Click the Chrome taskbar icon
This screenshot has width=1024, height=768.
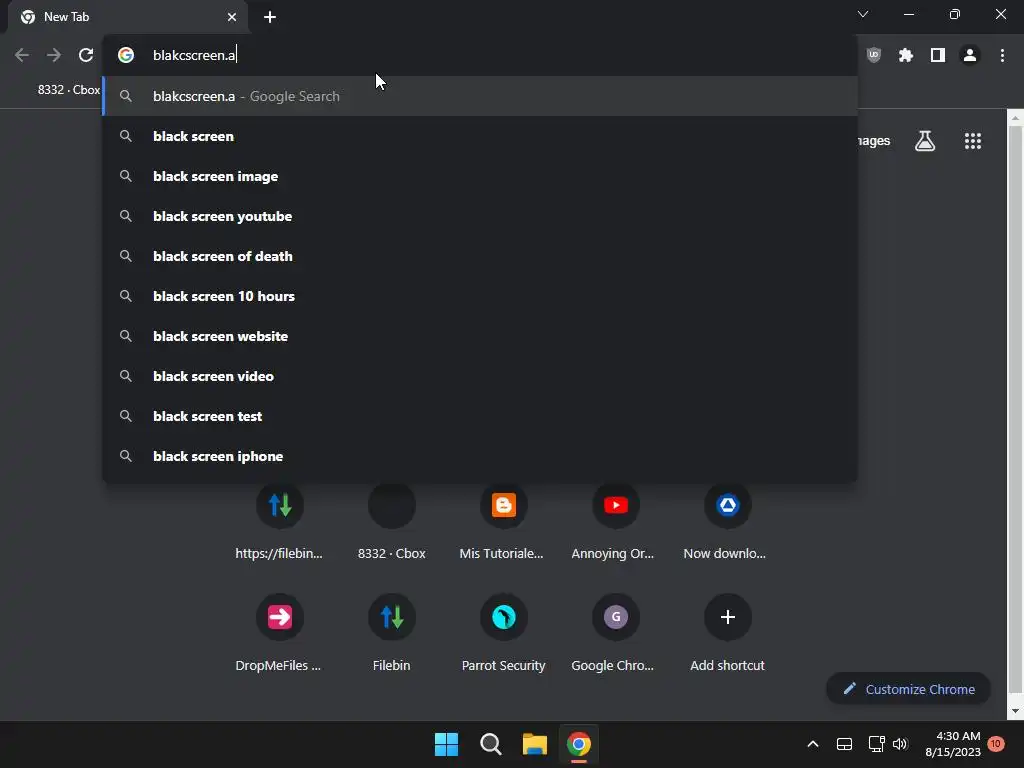click(x=579, y=744)
